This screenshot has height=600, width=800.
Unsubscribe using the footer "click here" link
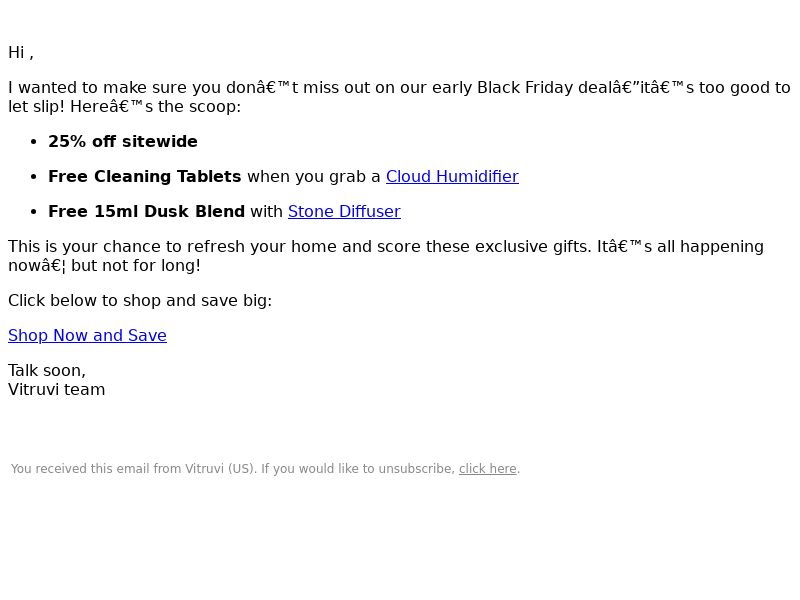pyautogui.click(x=487, y=469)
